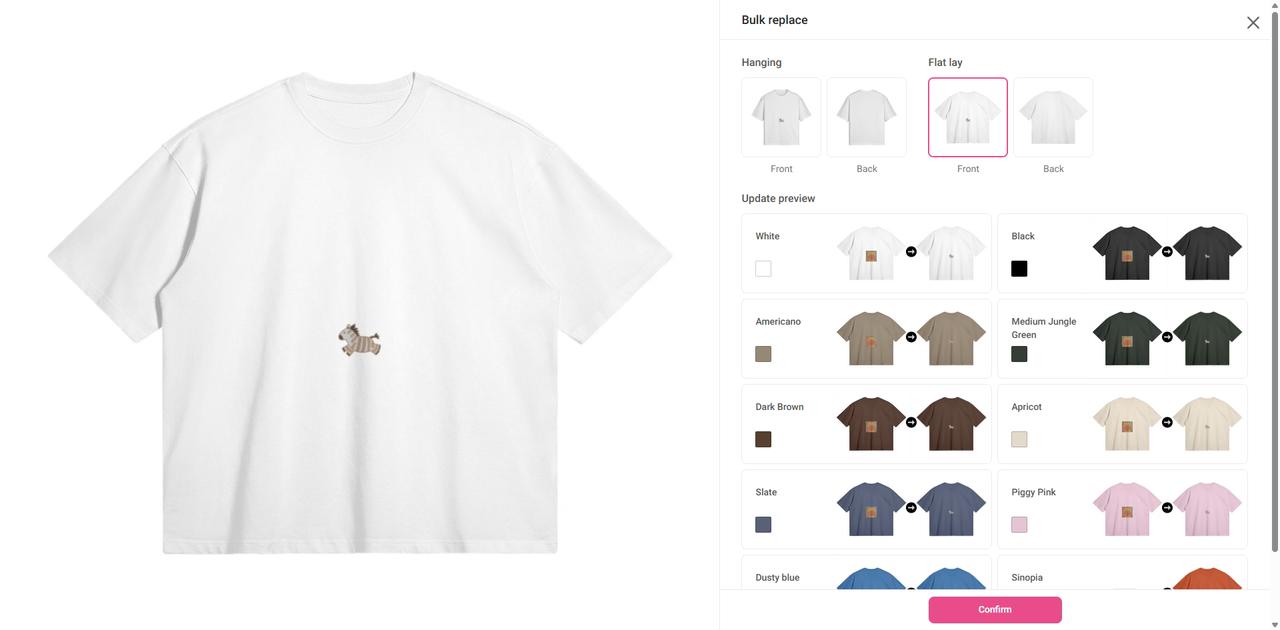Viewport: 1280px width, 630px height.
Task: Click arrow icon in White preview row
Action: point(911,252)
